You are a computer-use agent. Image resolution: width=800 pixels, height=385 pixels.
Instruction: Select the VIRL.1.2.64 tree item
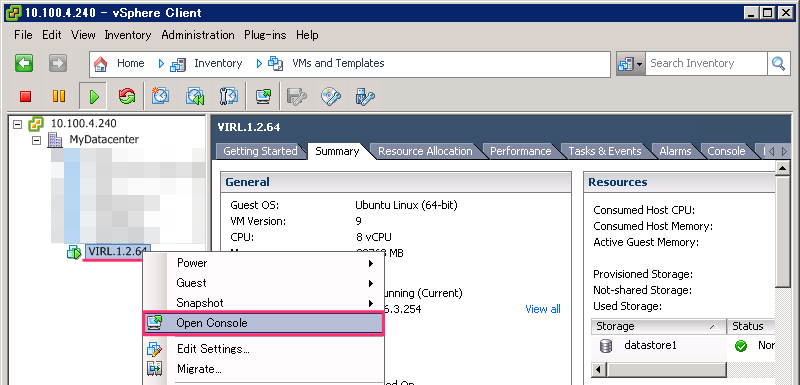118,251
